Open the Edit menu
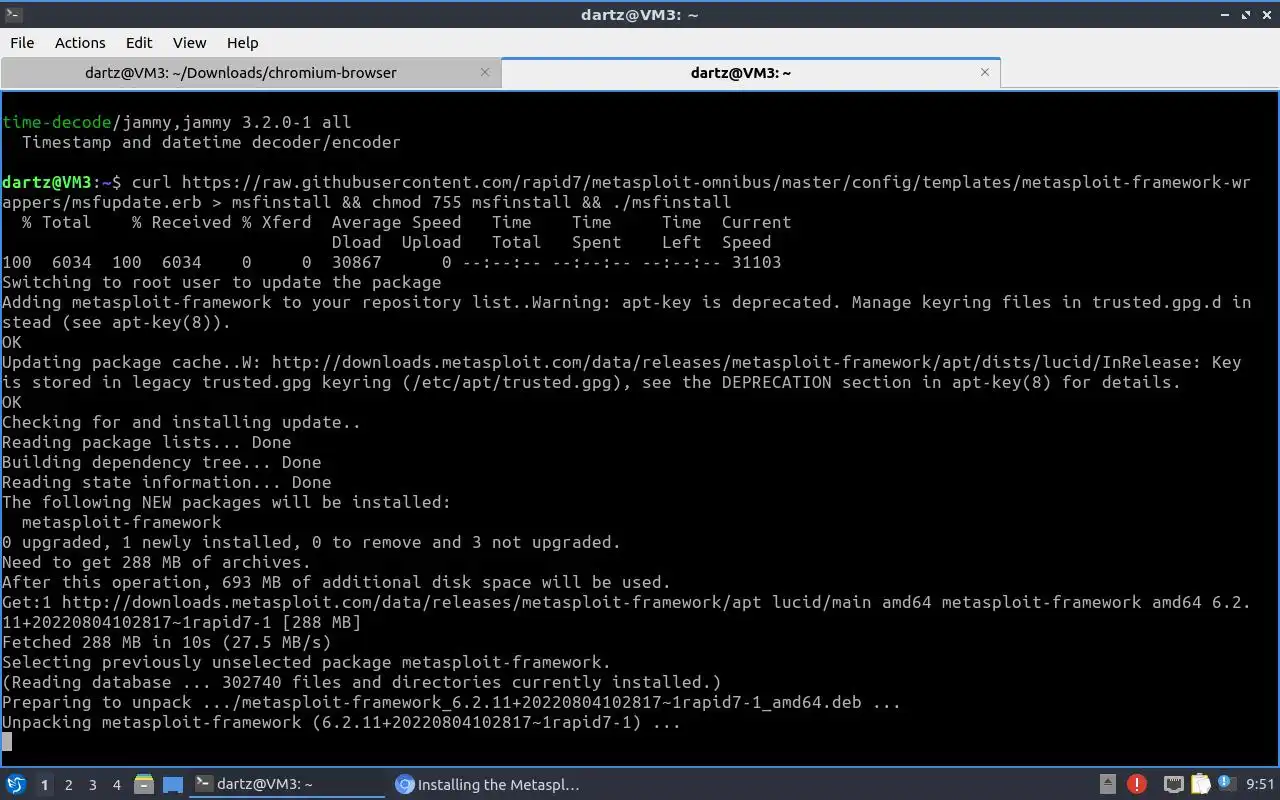The height and width of the screenshot is (800, 1280). click(x=139, y=43)
